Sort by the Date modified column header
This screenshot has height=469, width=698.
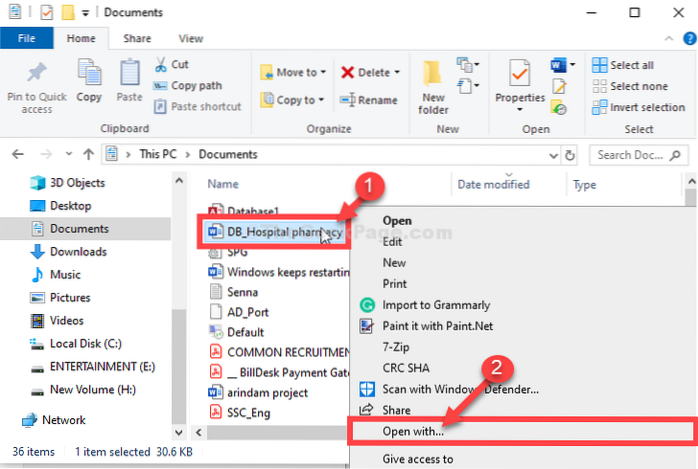coord(493,185)
